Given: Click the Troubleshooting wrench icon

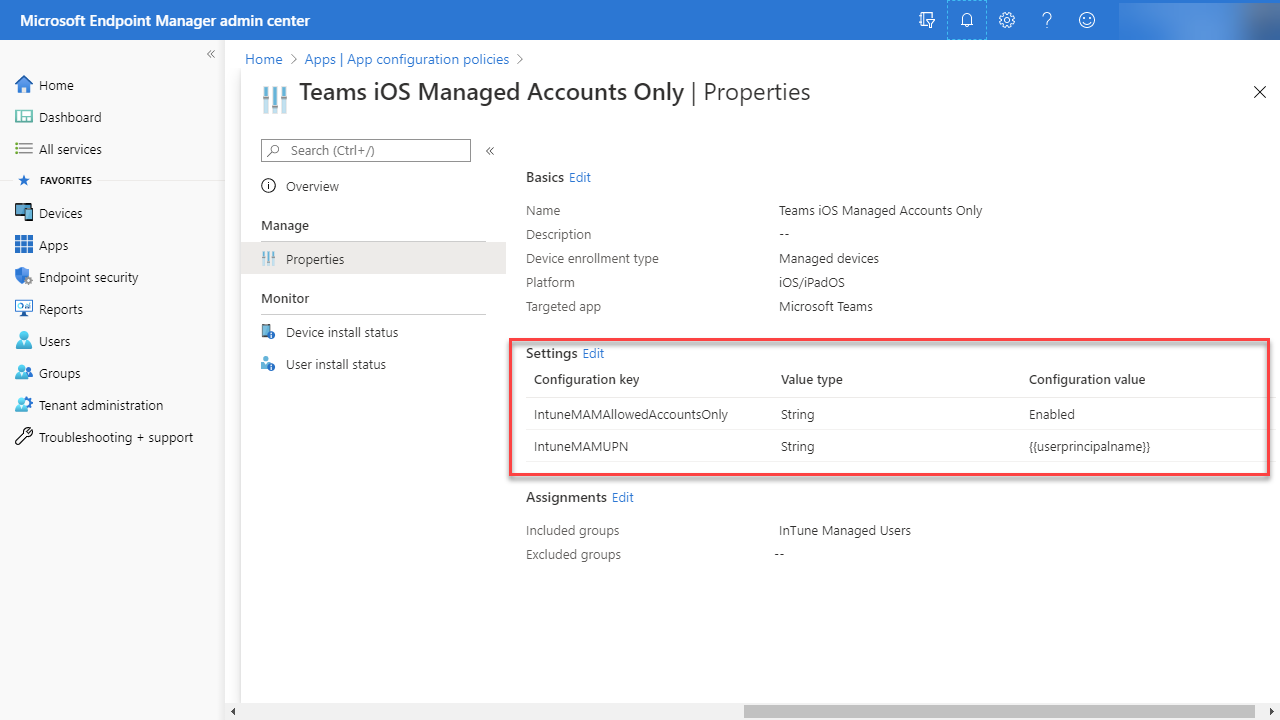Looking at the screenshot, I should point(24,437).
